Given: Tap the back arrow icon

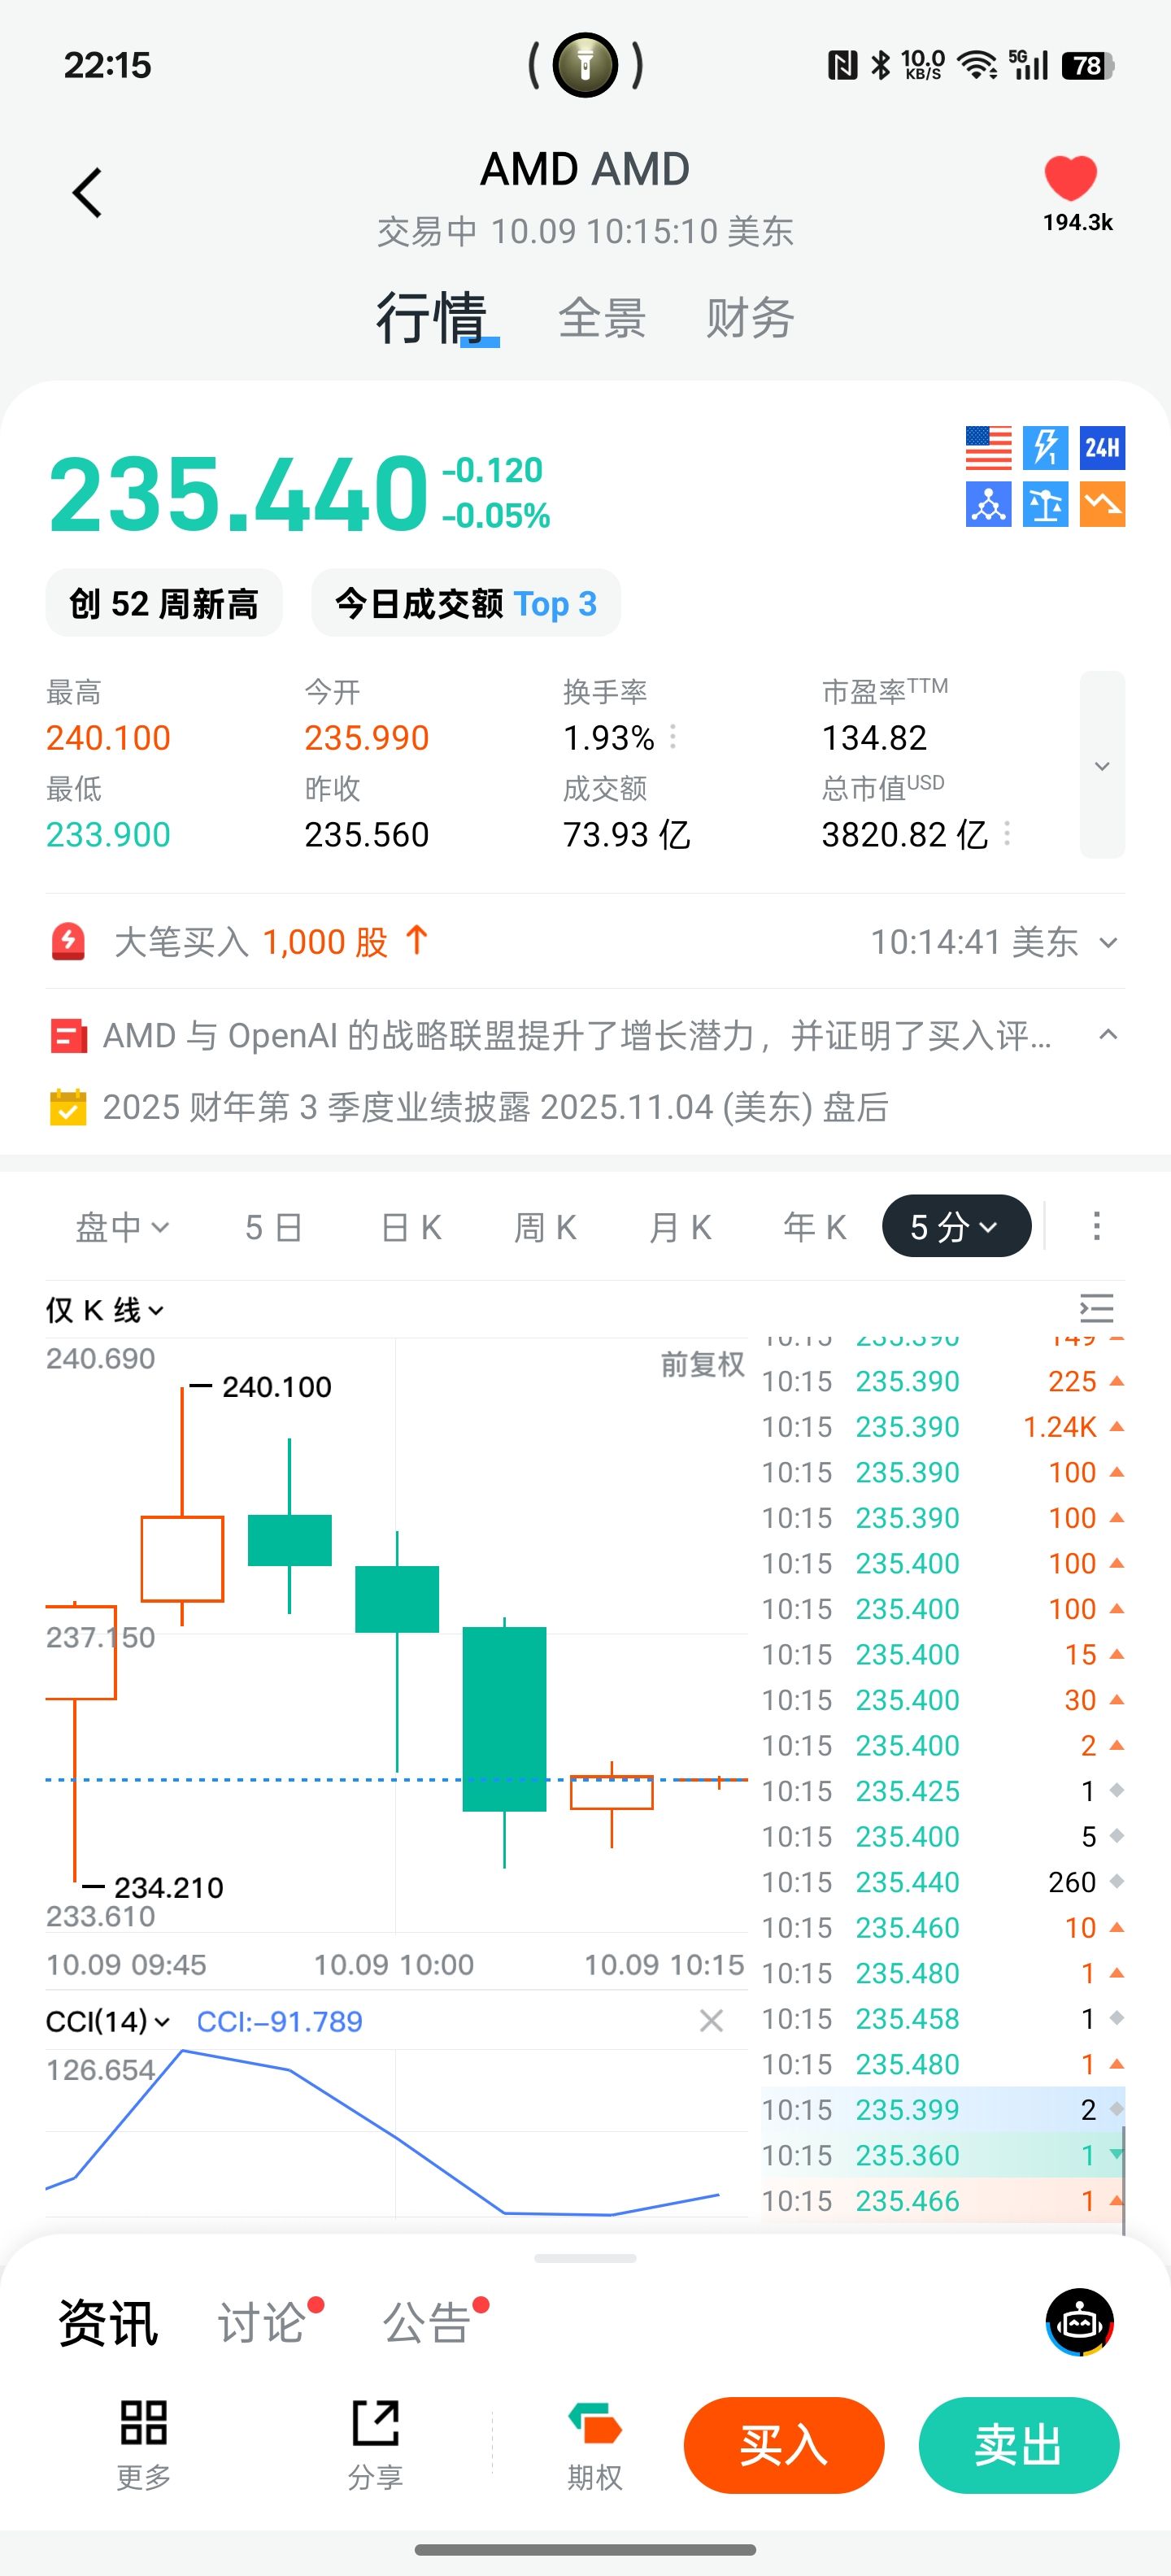Looking at the screenshot, I should tap(88, 192).
